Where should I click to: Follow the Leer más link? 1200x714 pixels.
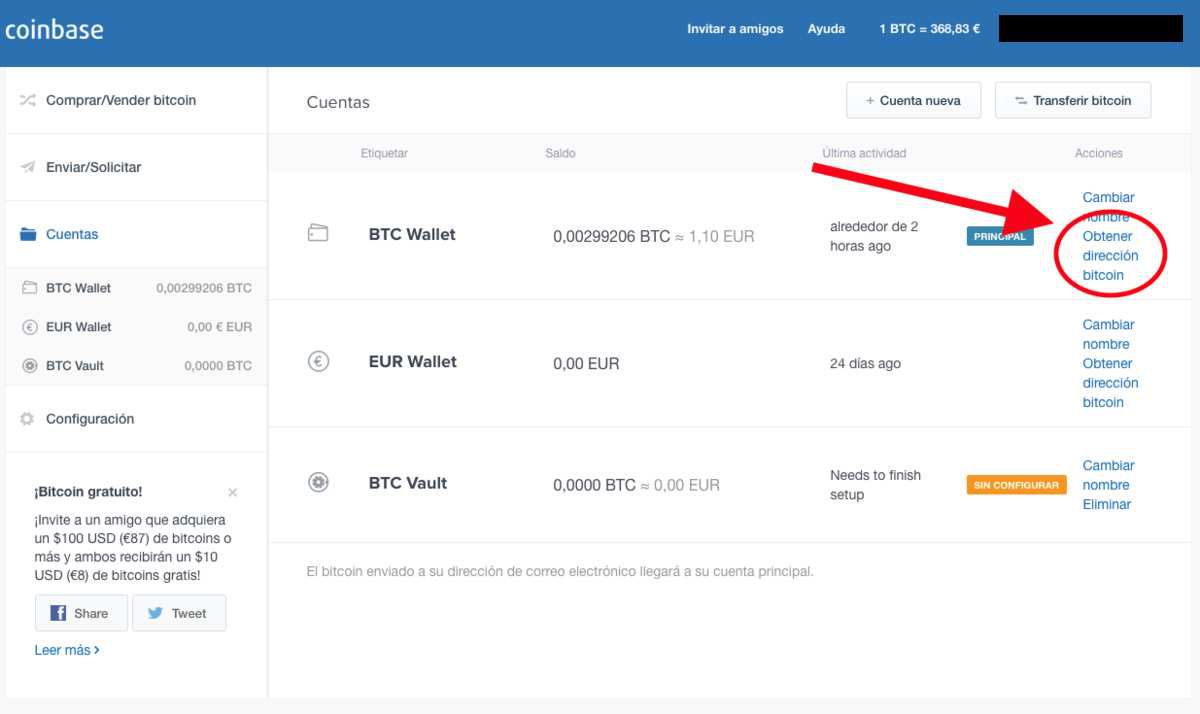(x=67, y=650)
